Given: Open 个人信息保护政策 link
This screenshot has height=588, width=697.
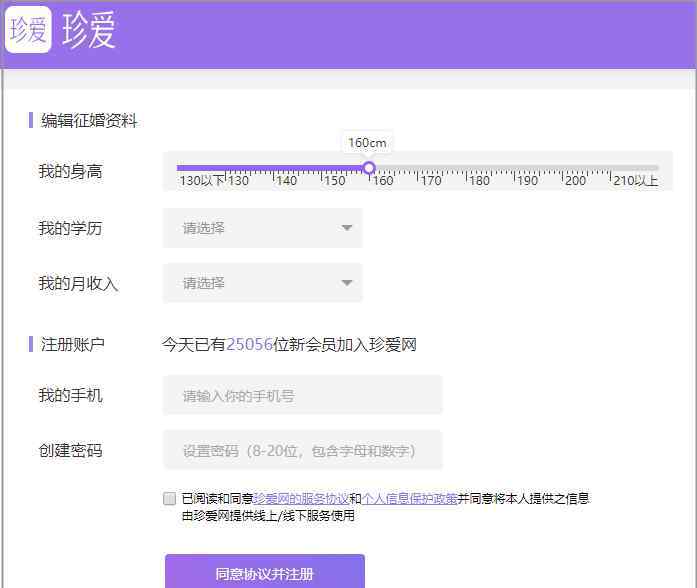Looking at the screenshot, I should 409,499.
